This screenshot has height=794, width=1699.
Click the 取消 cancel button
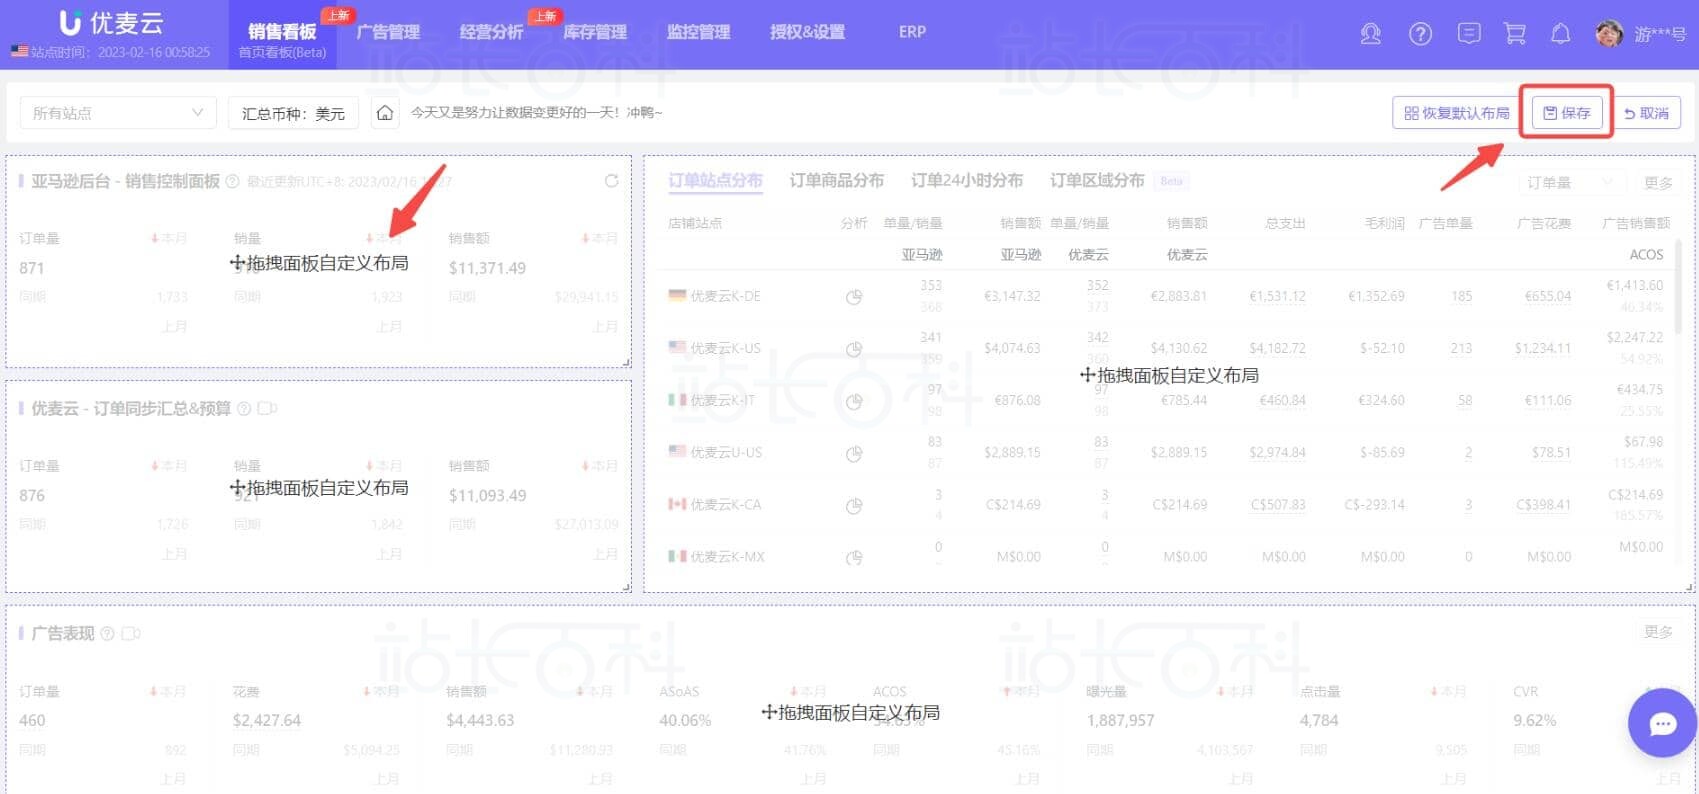(1646, 113)
